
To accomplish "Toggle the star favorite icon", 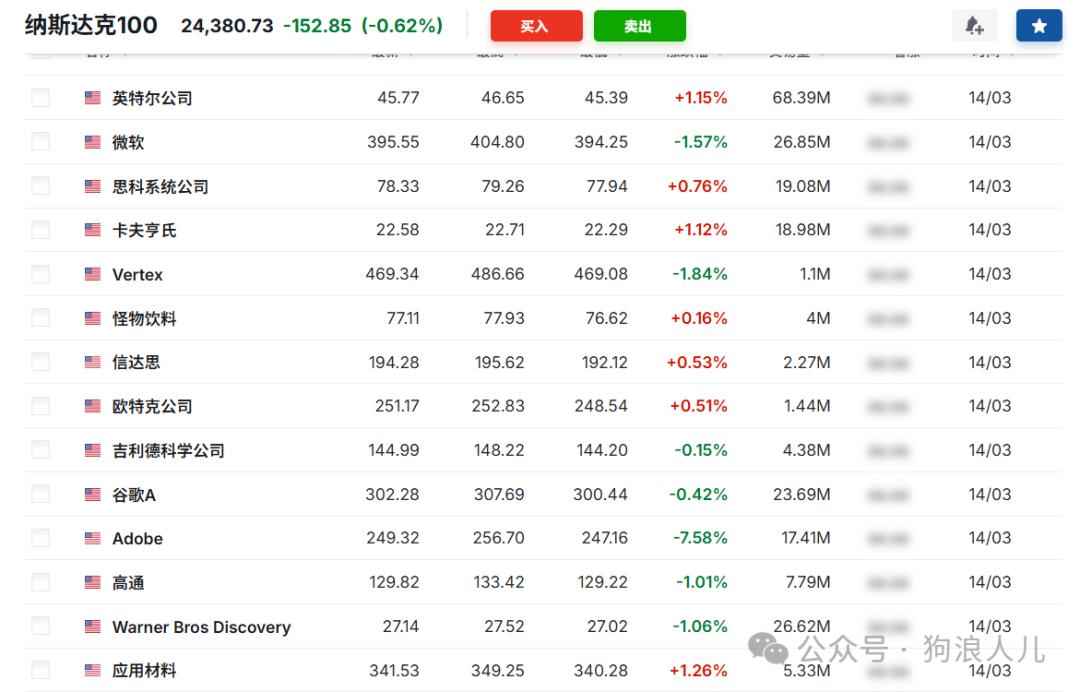I will pyautogui.click(x=1039, y=26).
